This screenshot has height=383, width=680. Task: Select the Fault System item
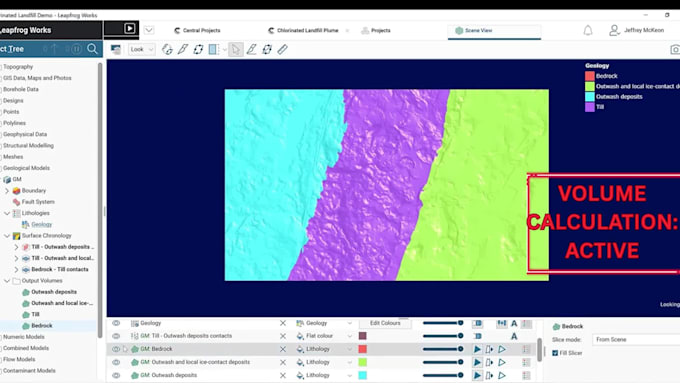(38, 202)
